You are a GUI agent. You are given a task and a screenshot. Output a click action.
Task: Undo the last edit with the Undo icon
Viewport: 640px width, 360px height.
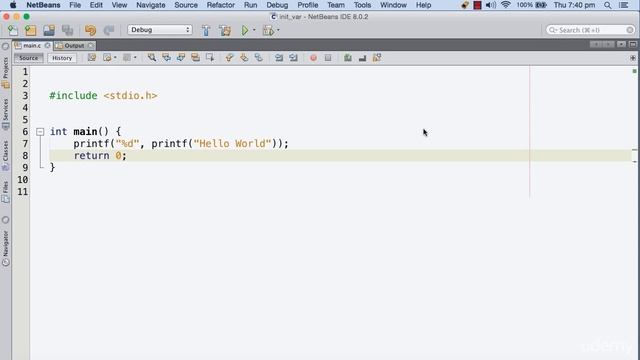point(90,30)
